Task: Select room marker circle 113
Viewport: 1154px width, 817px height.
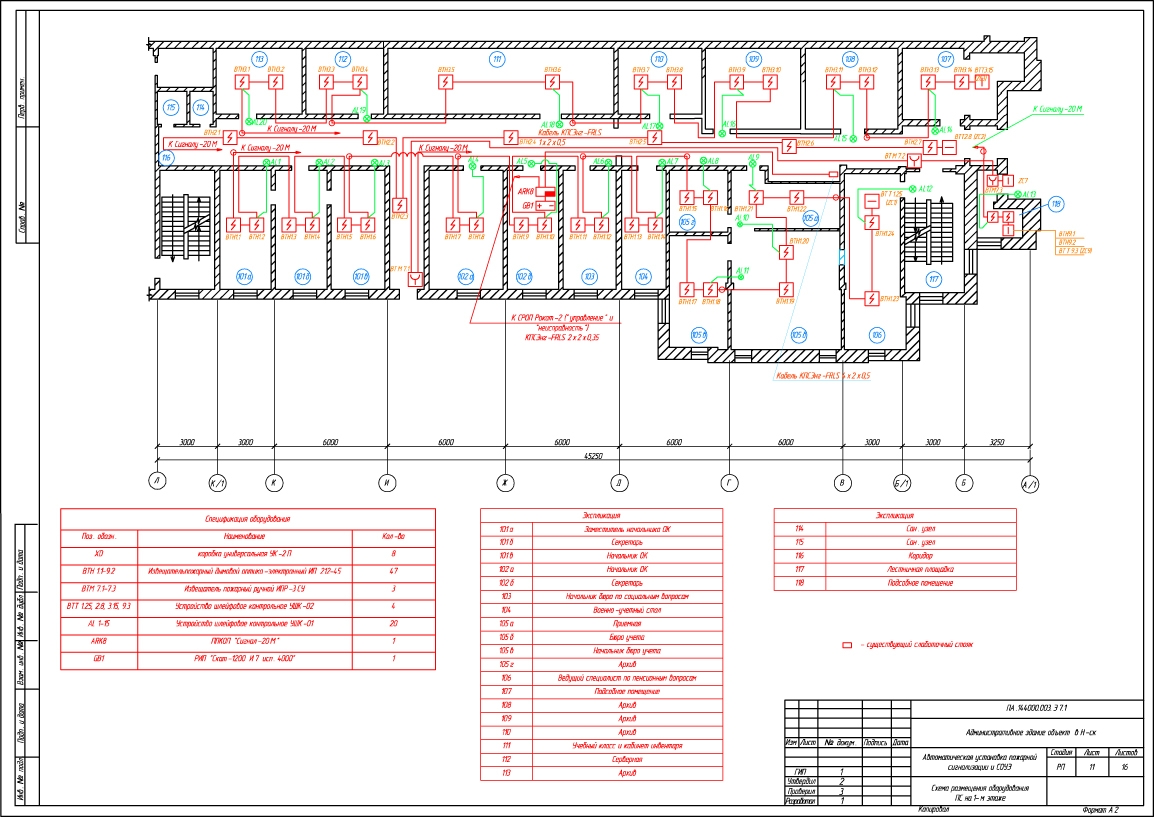Action: coord(259,59)
